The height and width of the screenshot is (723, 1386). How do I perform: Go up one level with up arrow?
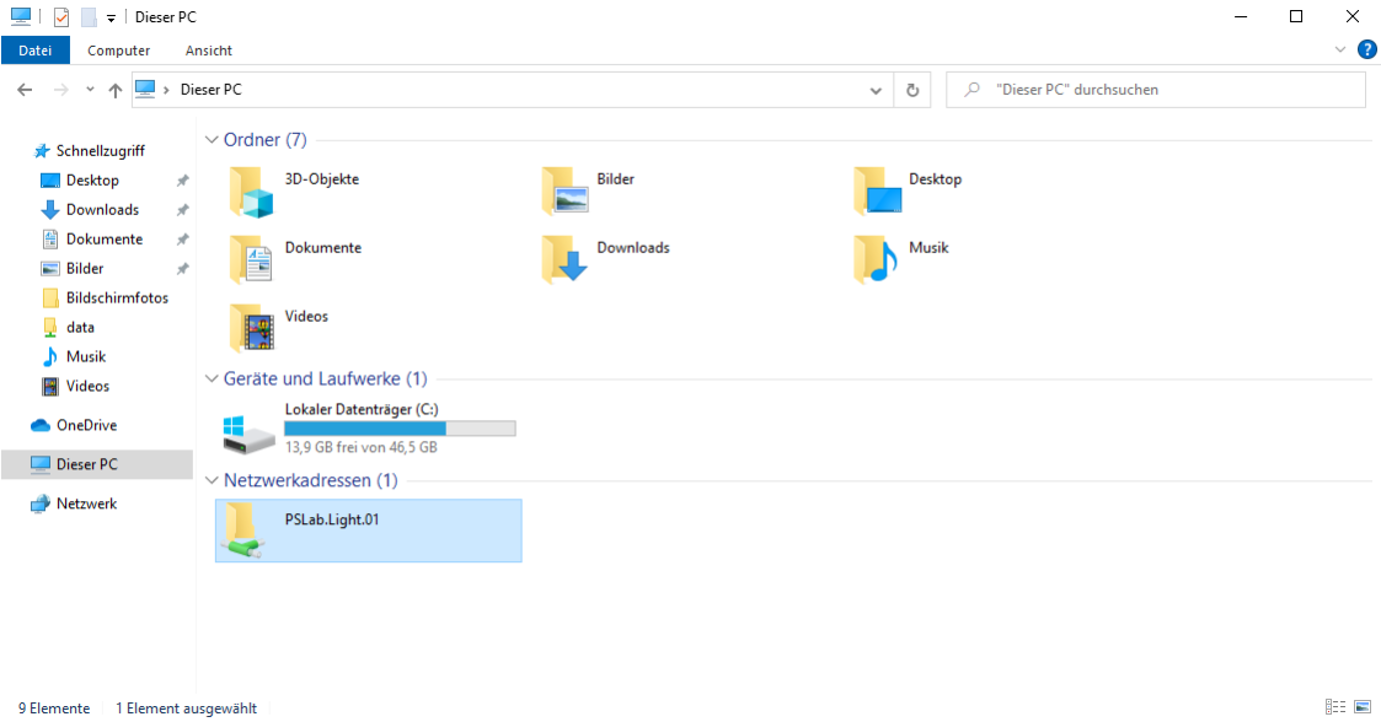(115, 90)
